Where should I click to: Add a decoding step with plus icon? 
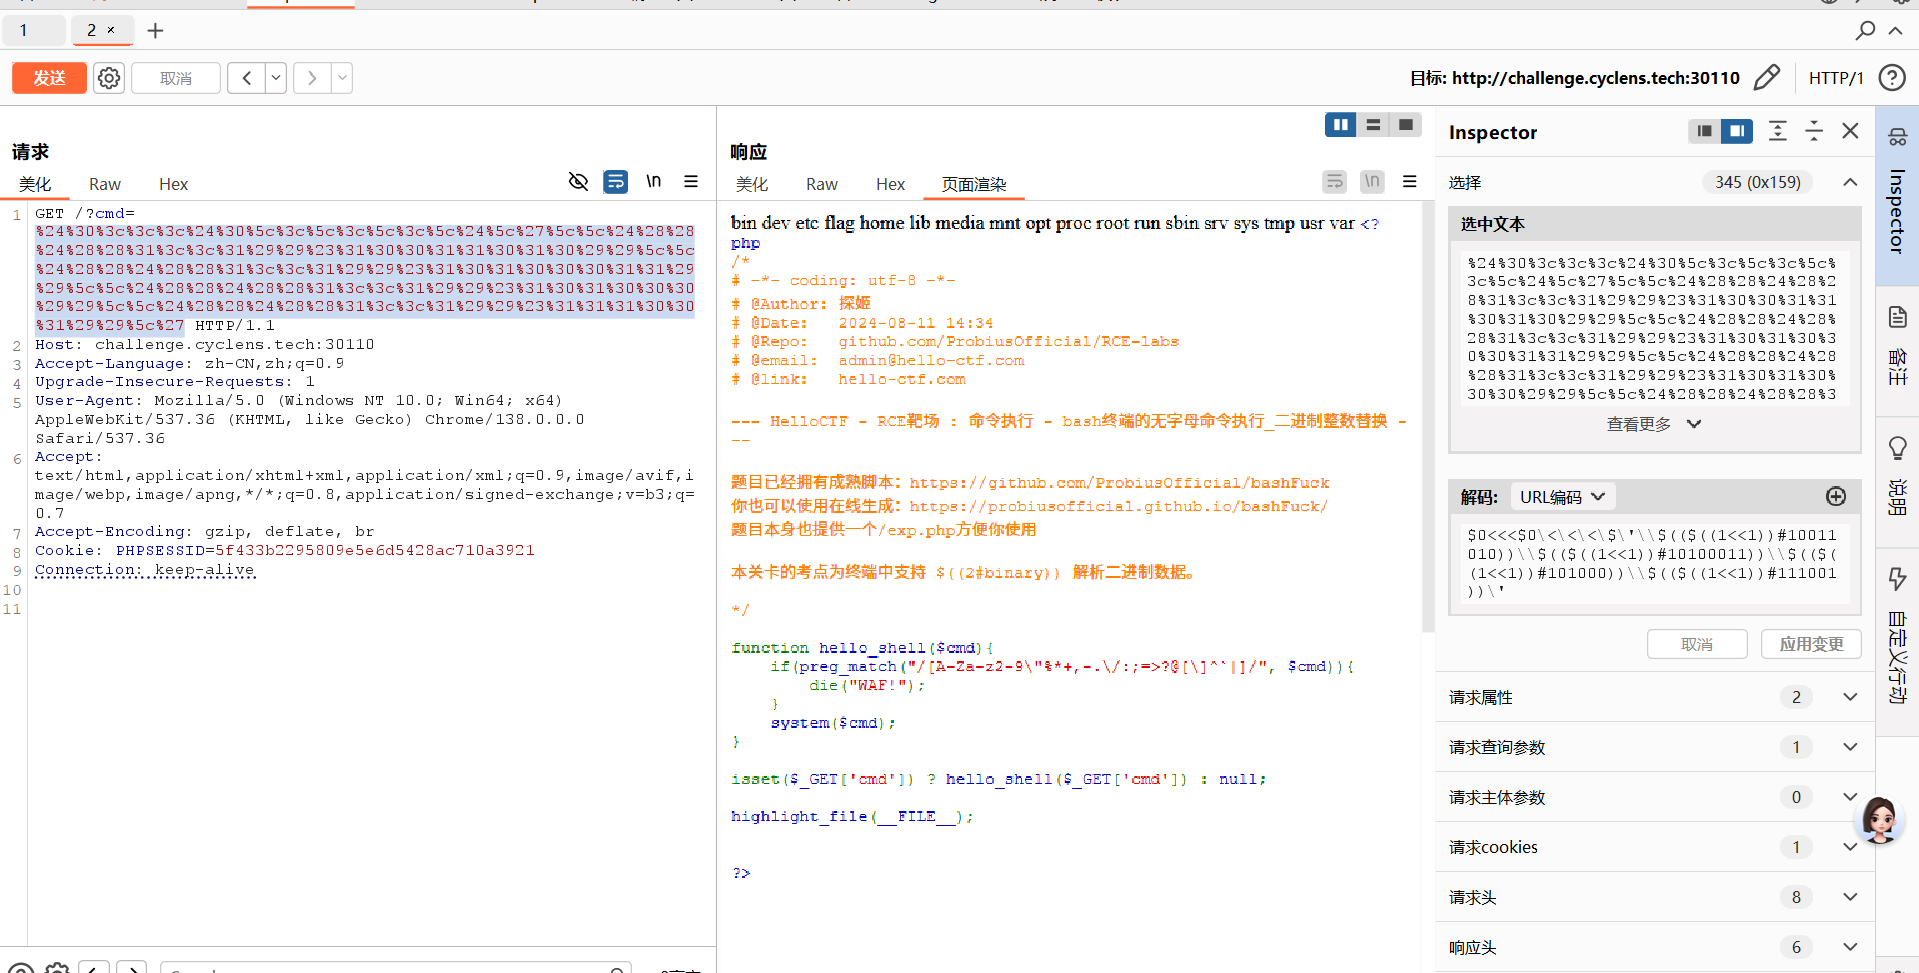click(1836, 497)
